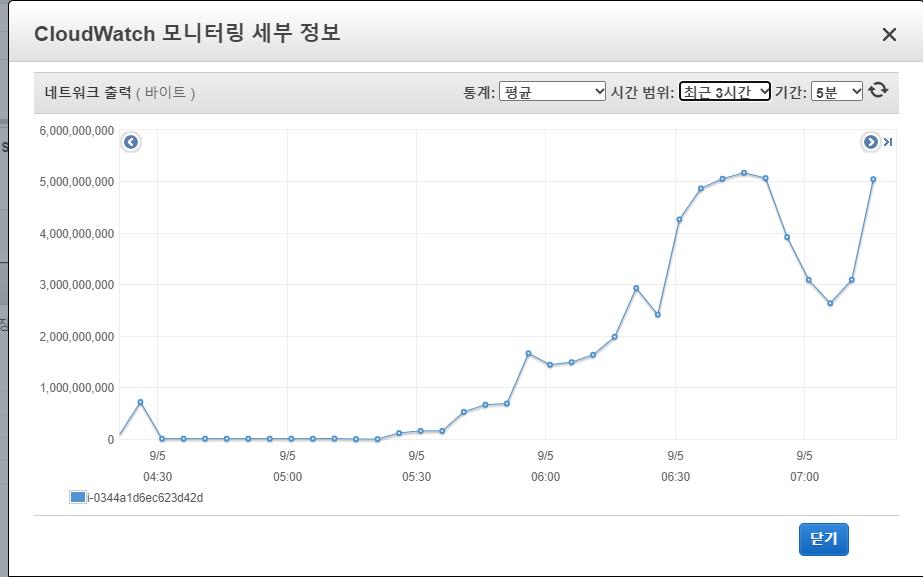Click the 07:00 time axis label
The width and height of the screenshot is (923, 577).
(804, 477)
